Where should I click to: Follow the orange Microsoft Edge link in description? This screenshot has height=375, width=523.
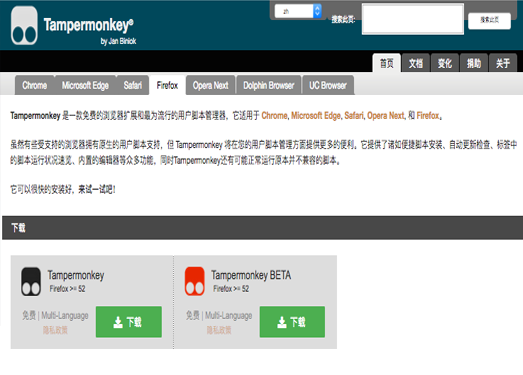click(x=316, y=115)
